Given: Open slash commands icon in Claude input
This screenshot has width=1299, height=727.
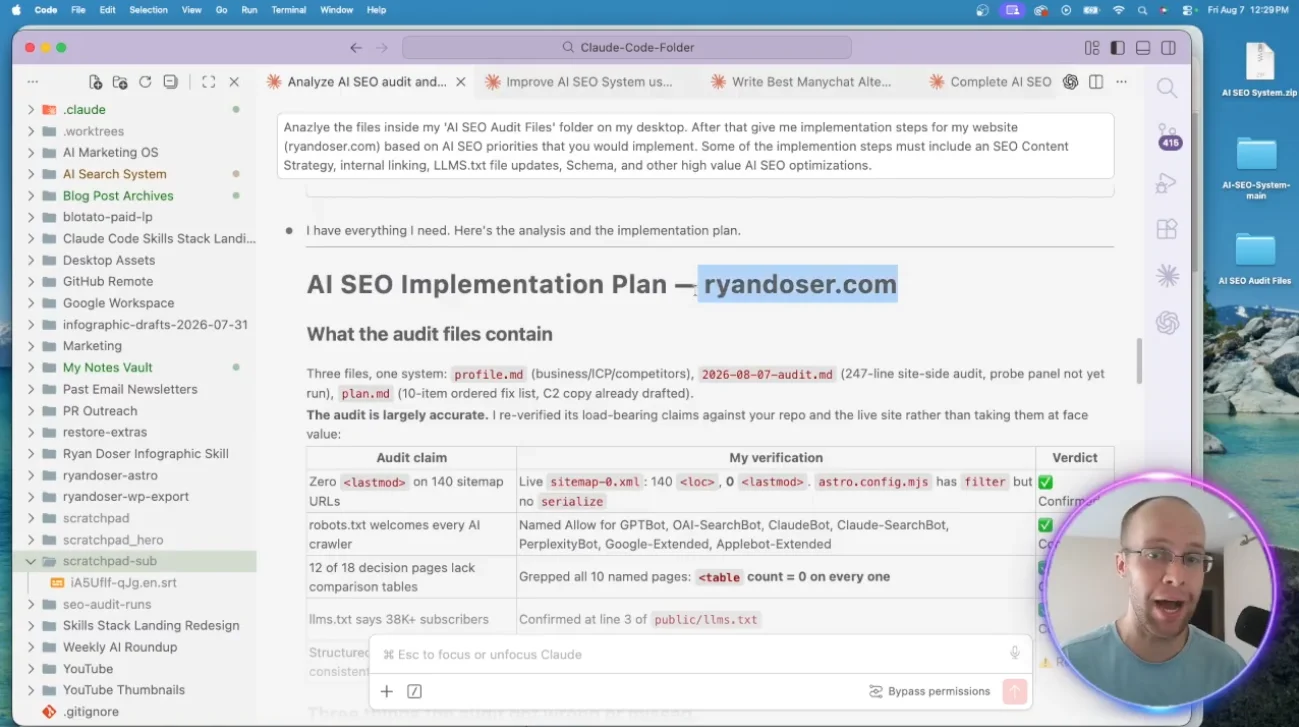Looking at the screenshot, I should point(415,691).
